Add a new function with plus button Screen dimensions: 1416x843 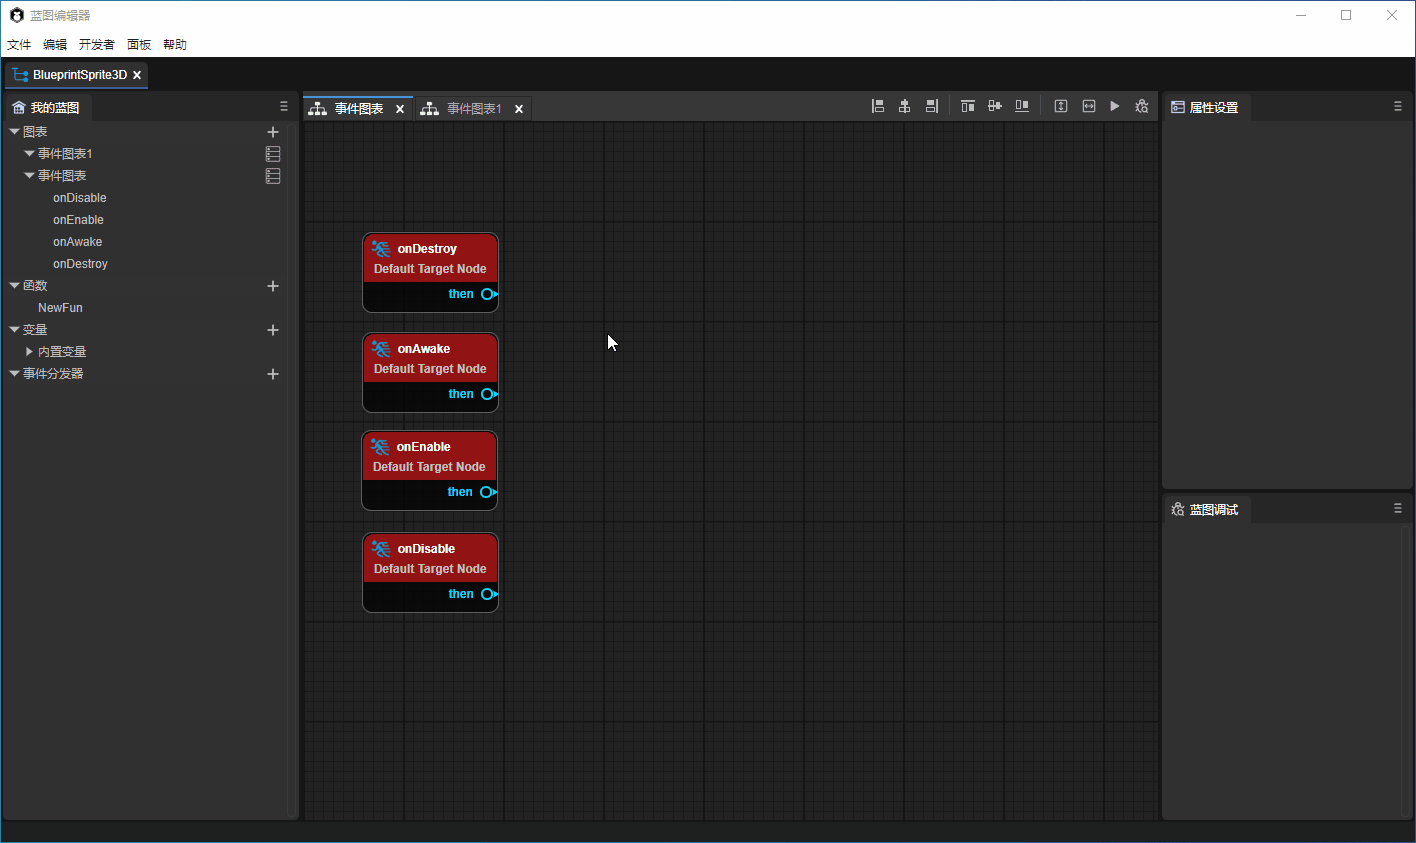click(x=273, y=286)
